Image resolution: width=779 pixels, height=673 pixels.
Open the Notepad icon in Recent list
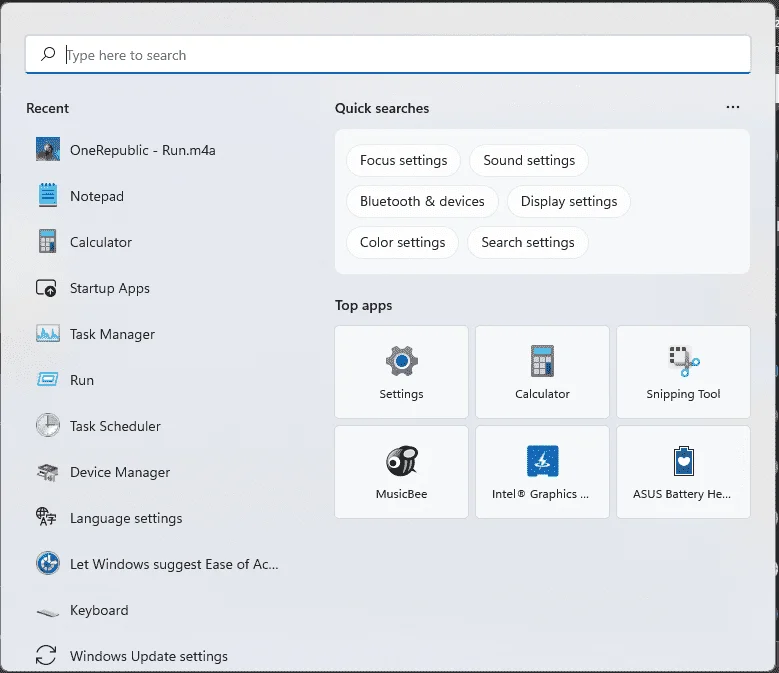click(x=48, y=195)
